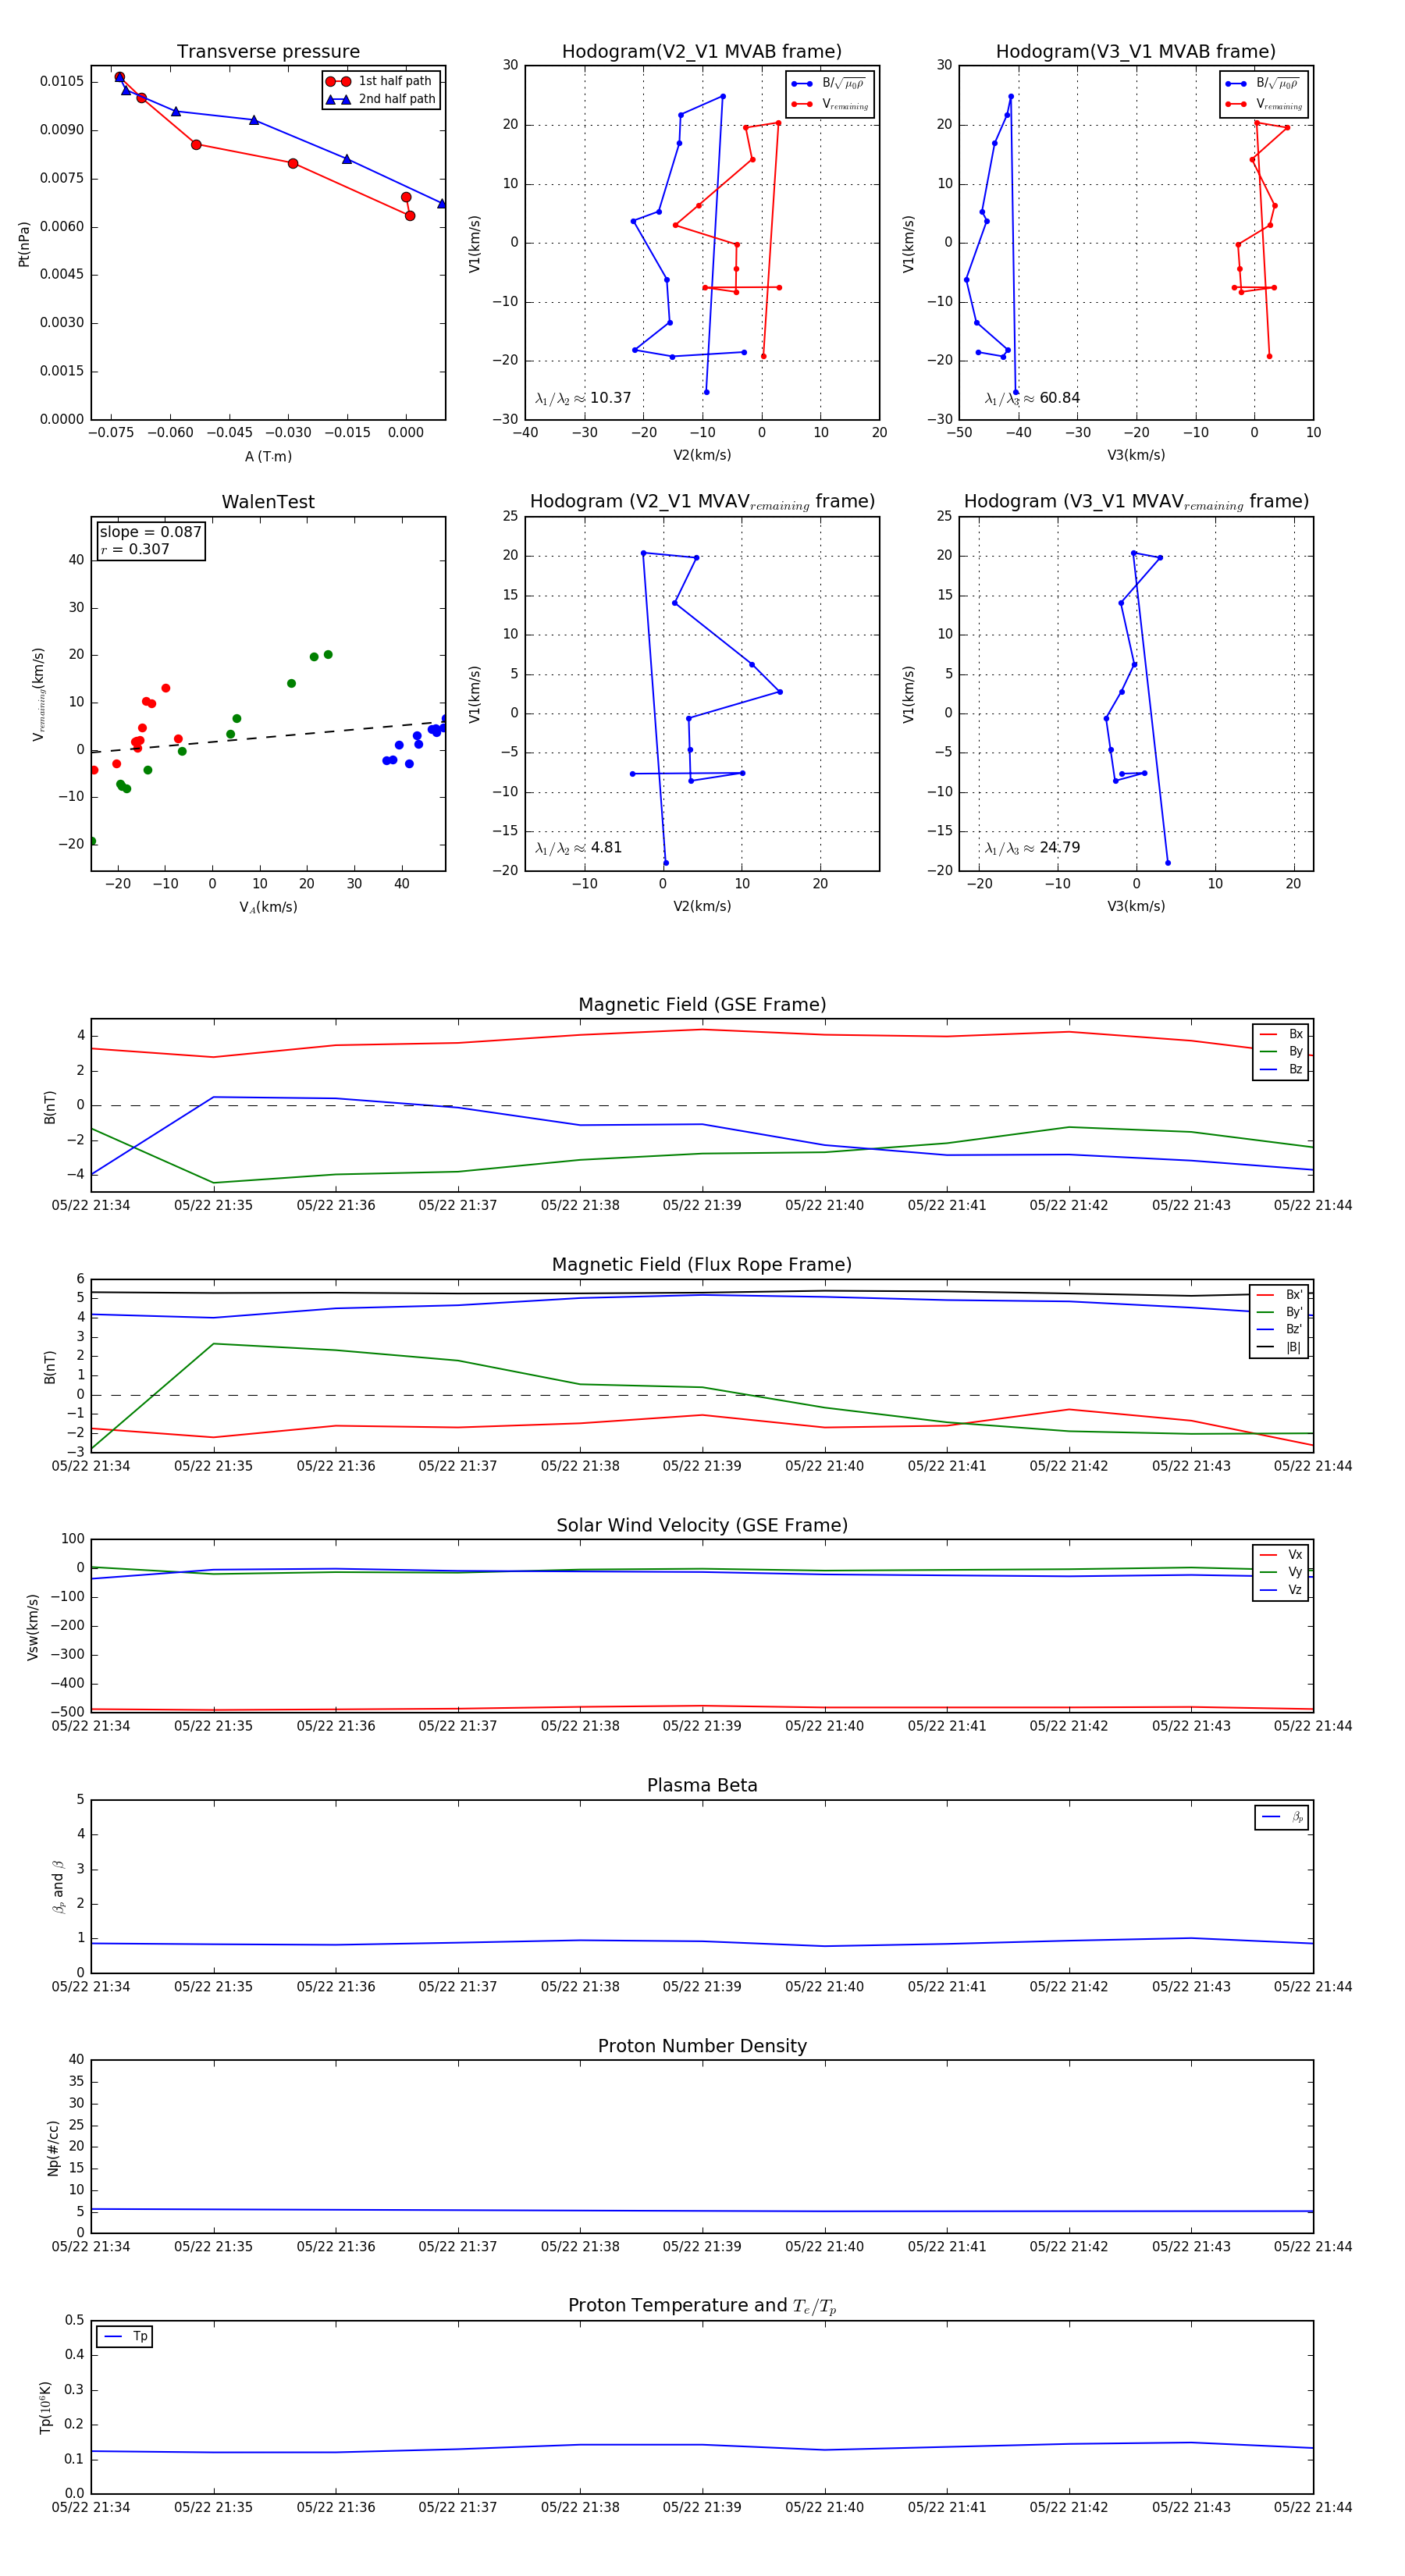The height and width of the screenshot is (2576, 1405).
Task: Select the βp legend entry in Plasma Beta plot
Action: coord(1283,1817)
